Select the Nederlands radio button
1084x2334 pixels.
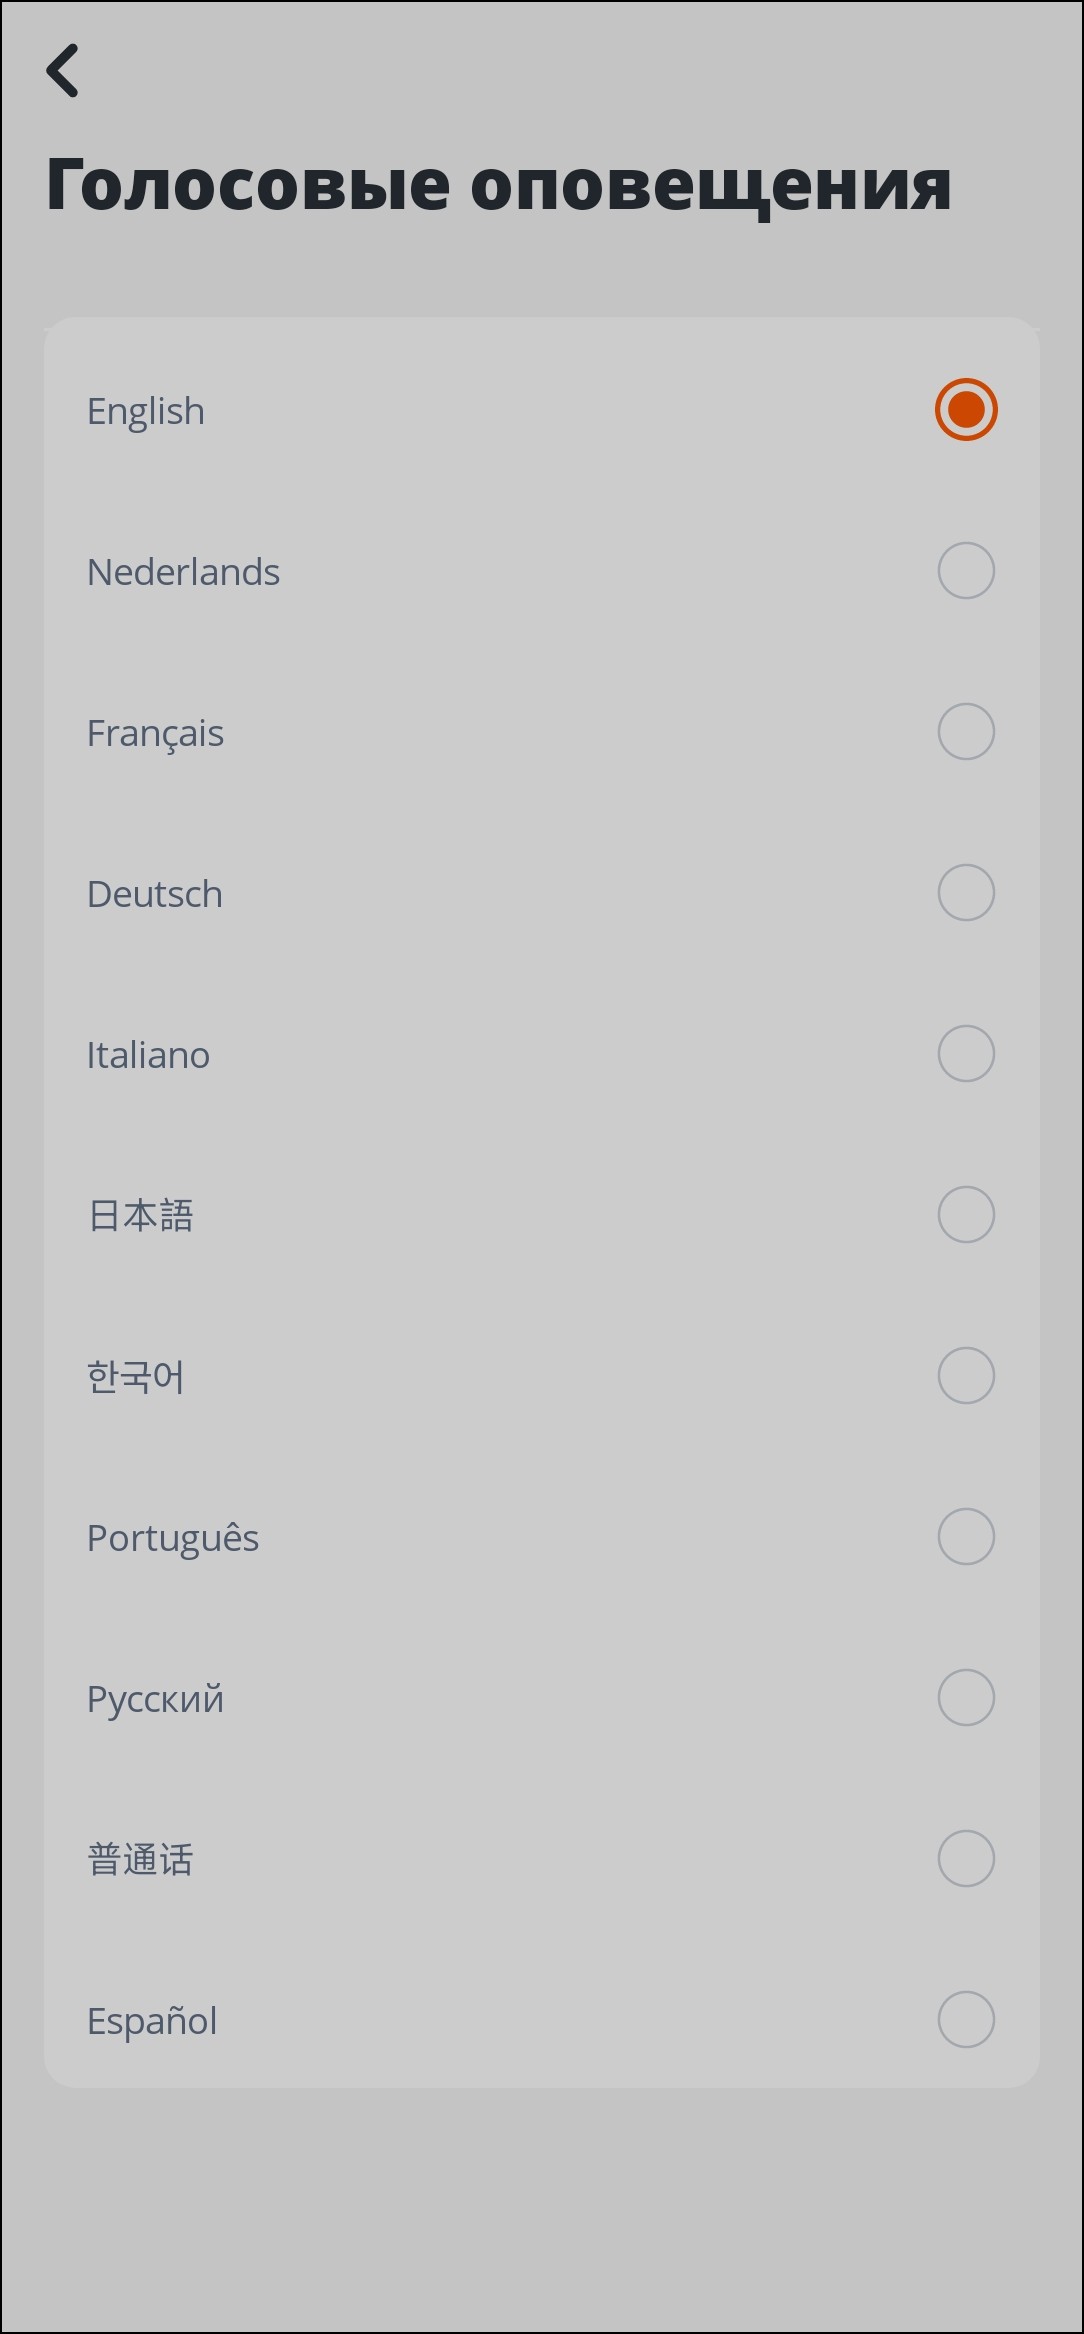click(x=965, y=571)
